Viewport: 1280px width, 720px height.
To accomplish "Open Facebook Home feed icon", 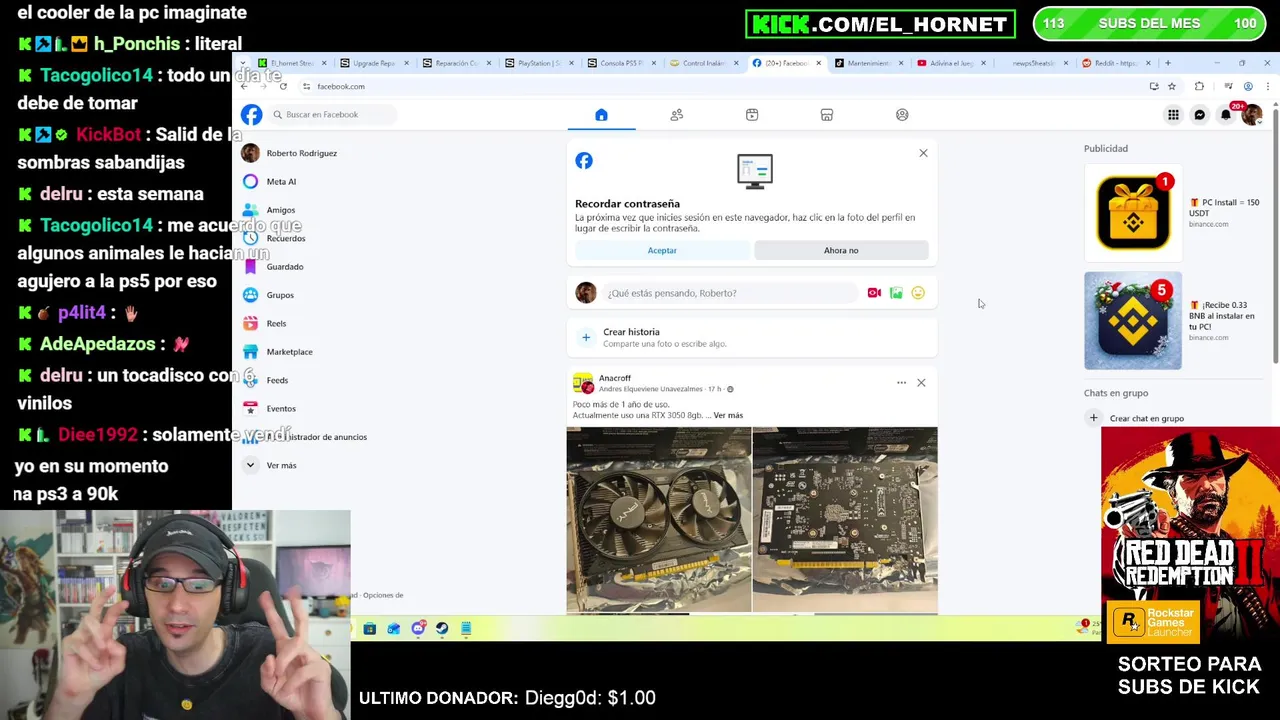I will pos(601,115).
